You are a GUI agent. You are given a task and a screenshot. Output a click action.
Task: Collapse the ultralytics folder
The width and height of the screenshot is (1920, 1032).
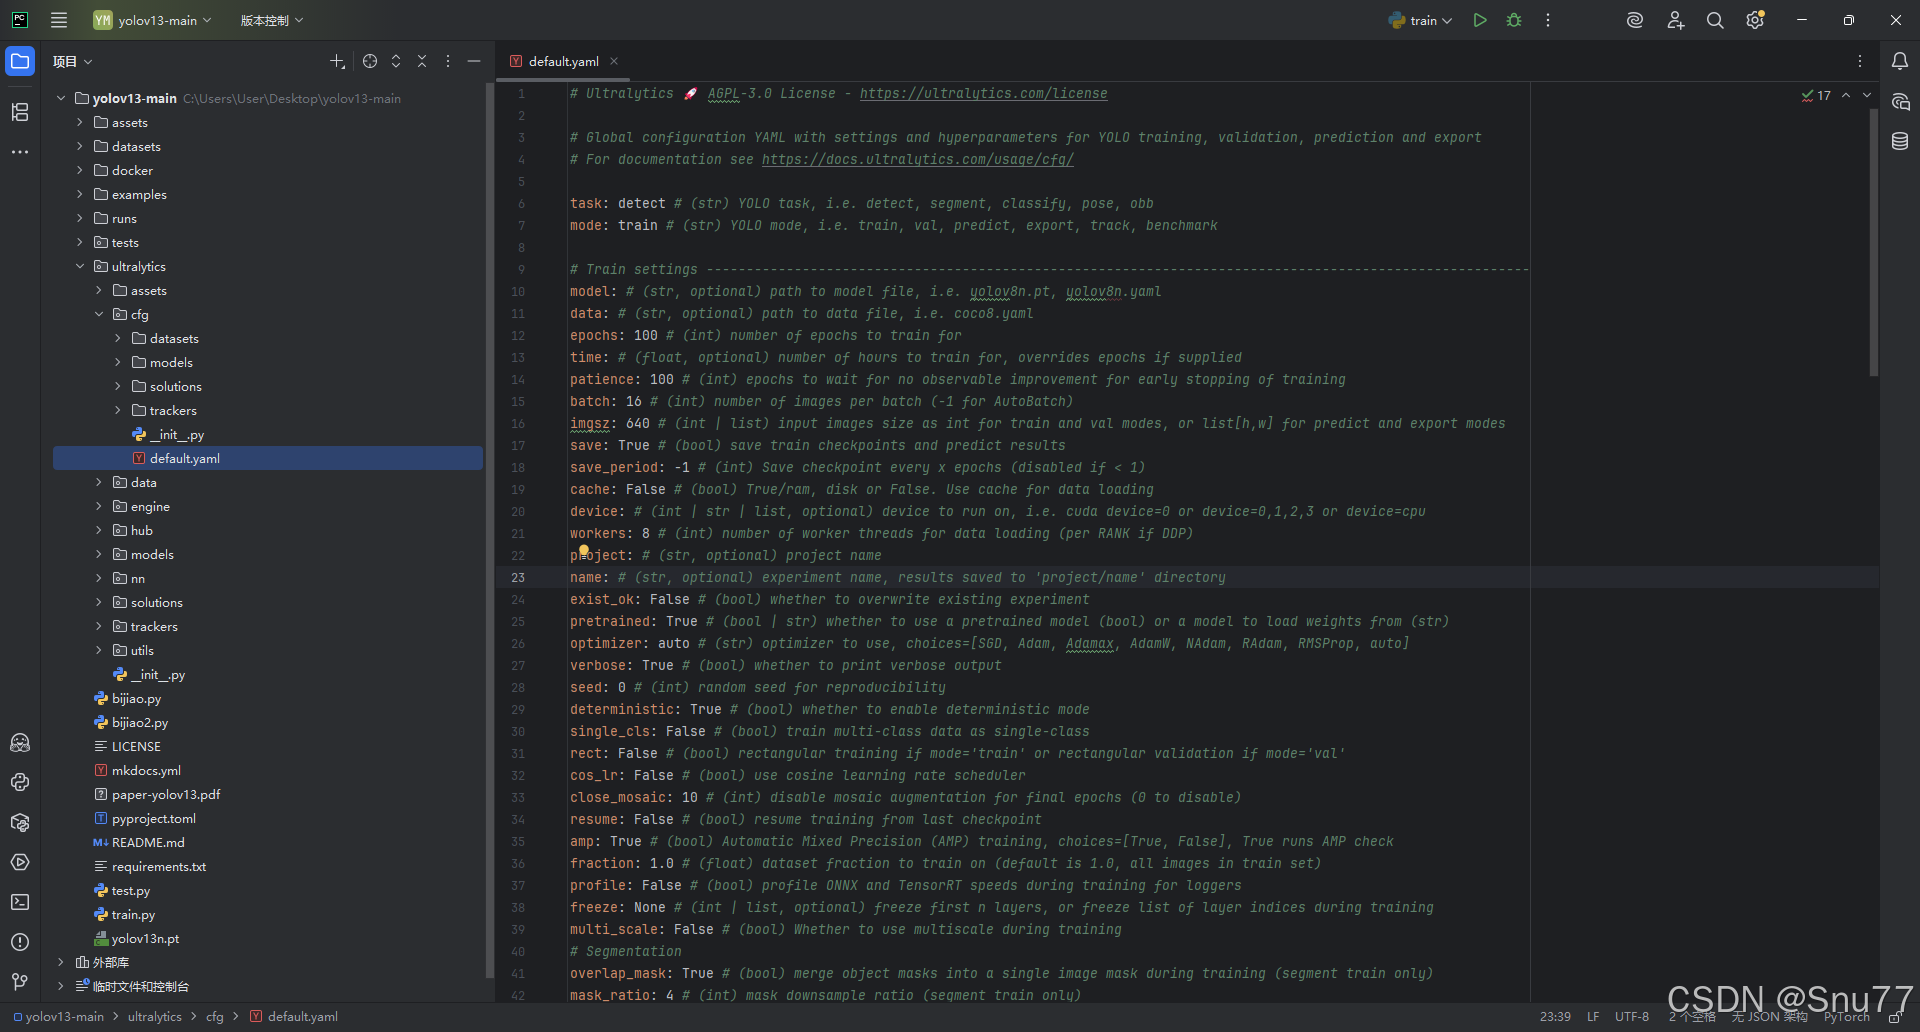(x=80, y=267)
